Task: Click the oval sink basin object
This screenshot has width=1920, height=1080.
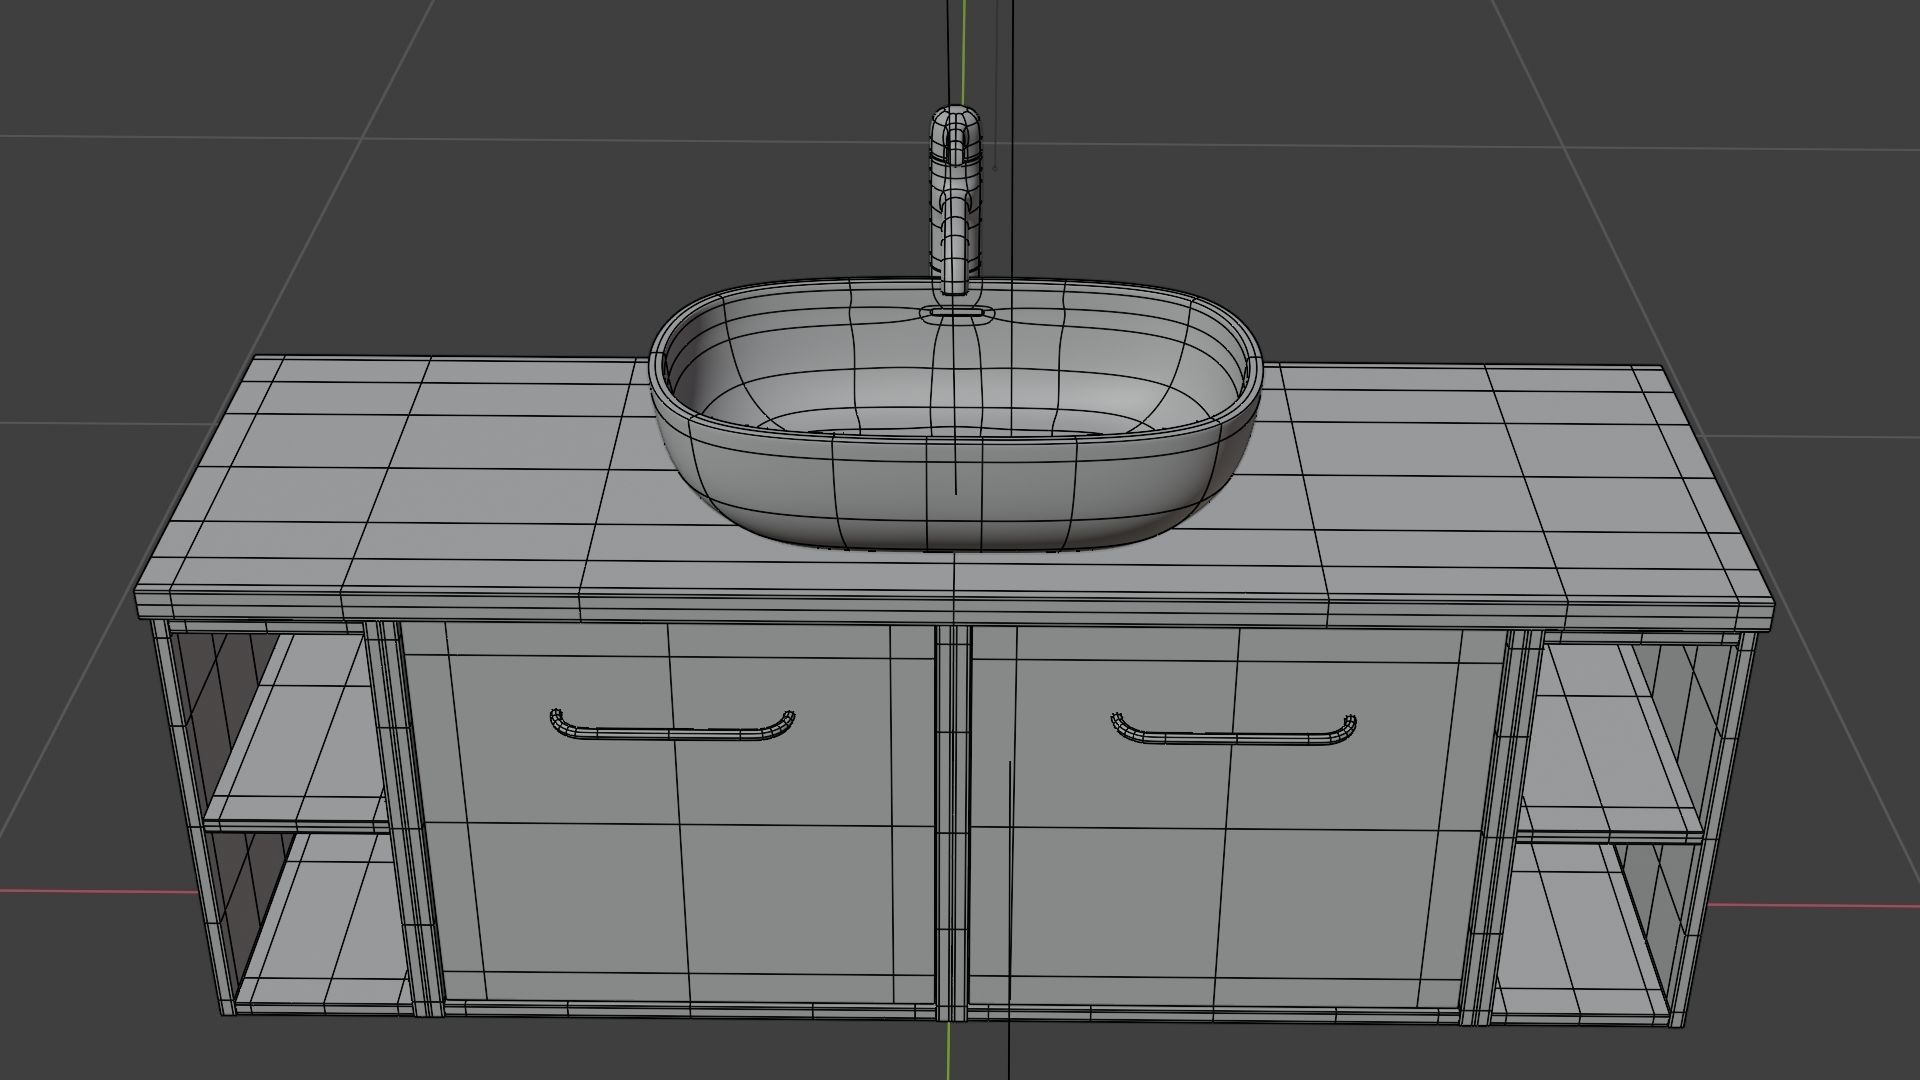Action: 955,412
